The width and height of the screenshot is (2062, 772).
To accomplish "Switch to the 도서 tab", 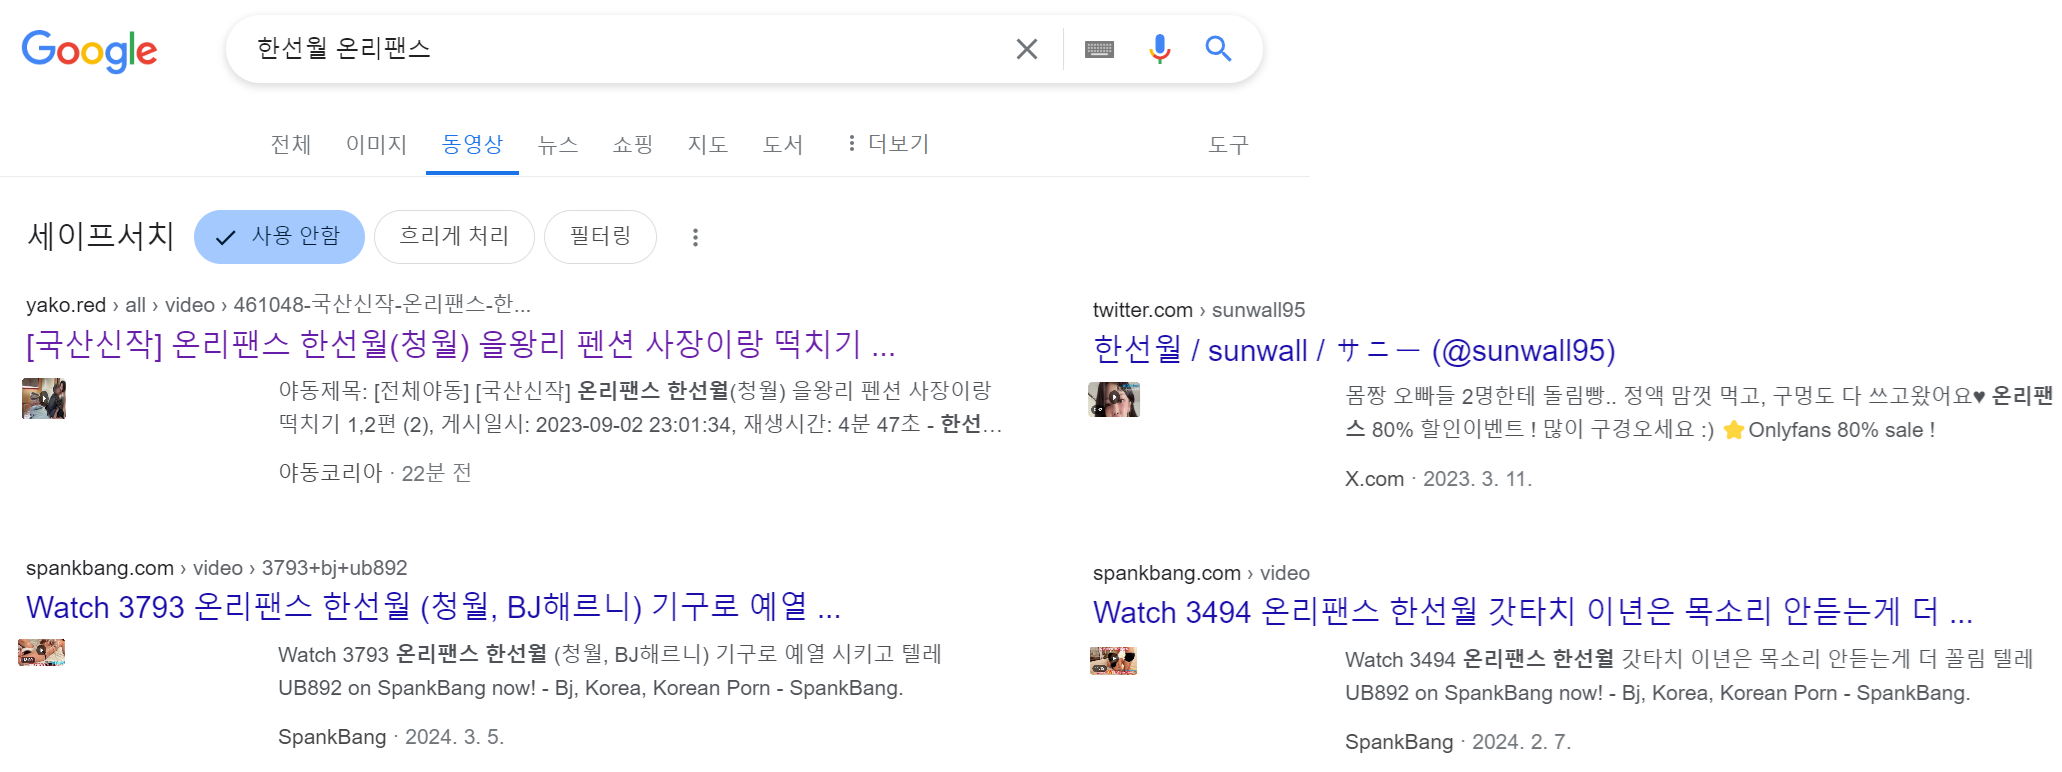I will pos(783,145).
